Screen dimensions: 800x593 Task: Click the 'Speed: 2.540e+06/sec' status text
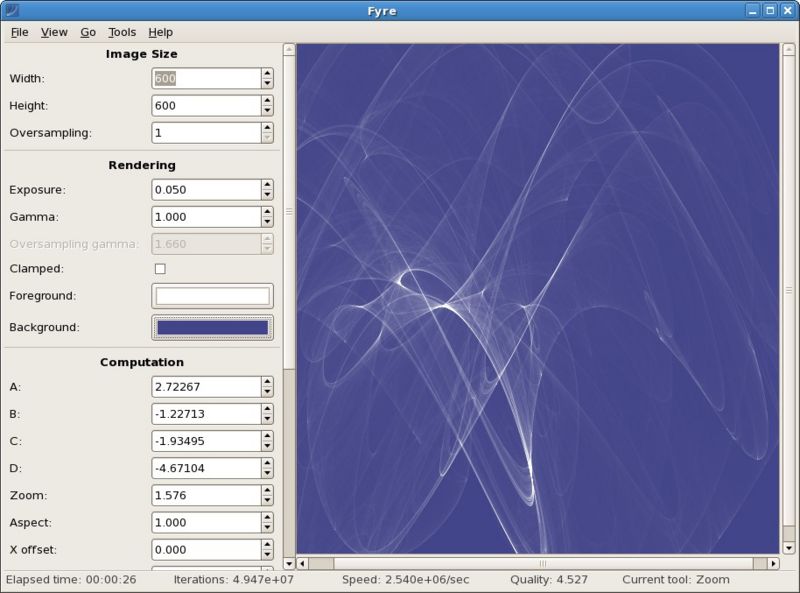tap(406, 580)
